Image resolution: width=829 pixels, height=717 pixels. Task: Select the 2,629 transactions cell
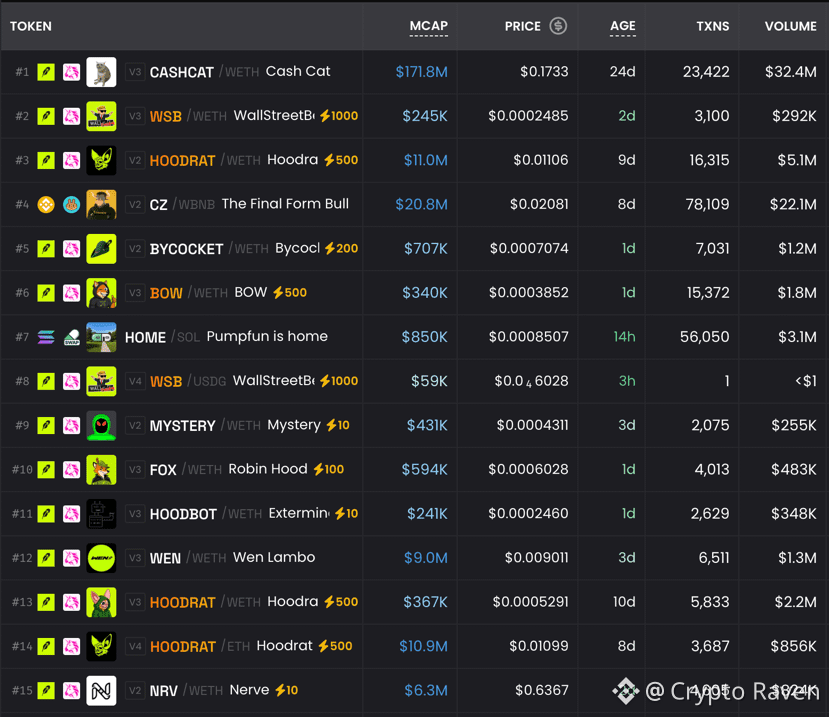[x=710, y=513]
